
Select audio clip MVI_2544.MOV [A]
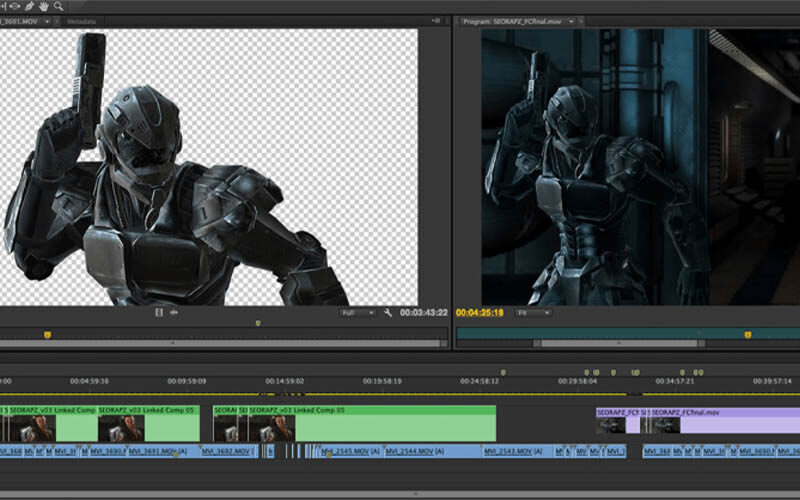click(433, 451)
